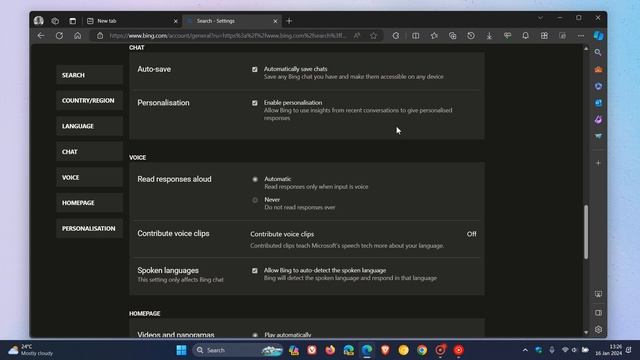Open the browser home page icon
The width and height of the screenshot is (640, 360).
(x=78, y=36)
